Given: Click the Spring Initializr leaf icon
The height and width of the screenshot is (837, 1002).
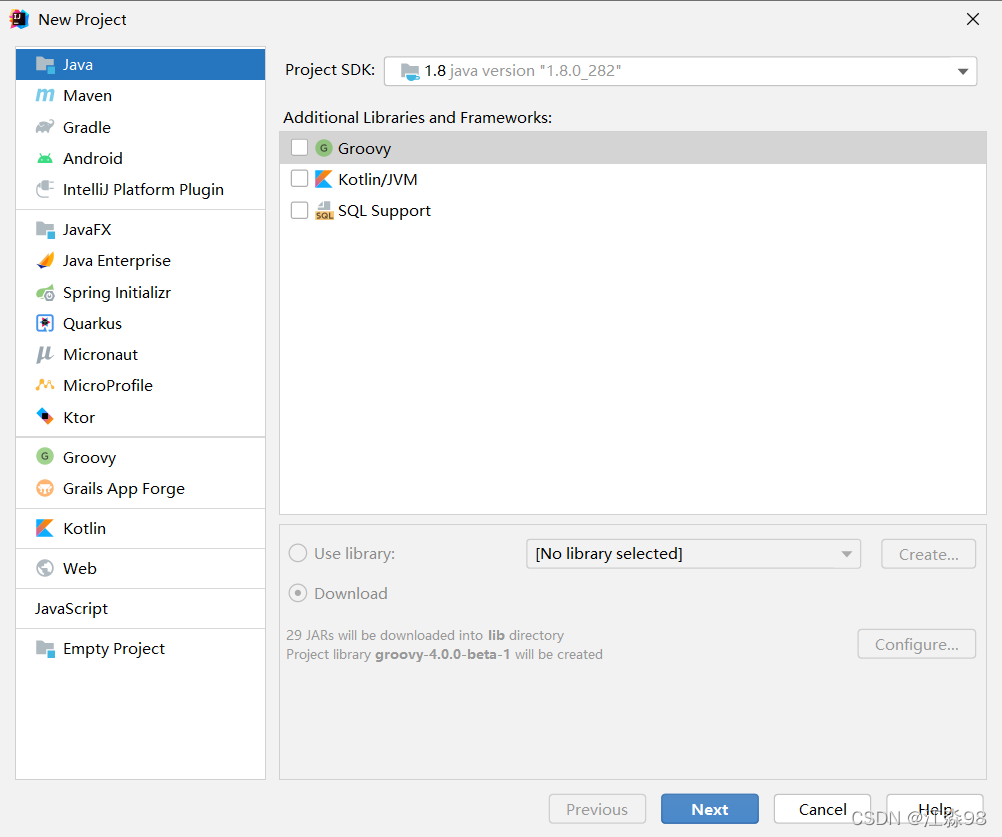Looking at the screenshot, I should (45, 293).
